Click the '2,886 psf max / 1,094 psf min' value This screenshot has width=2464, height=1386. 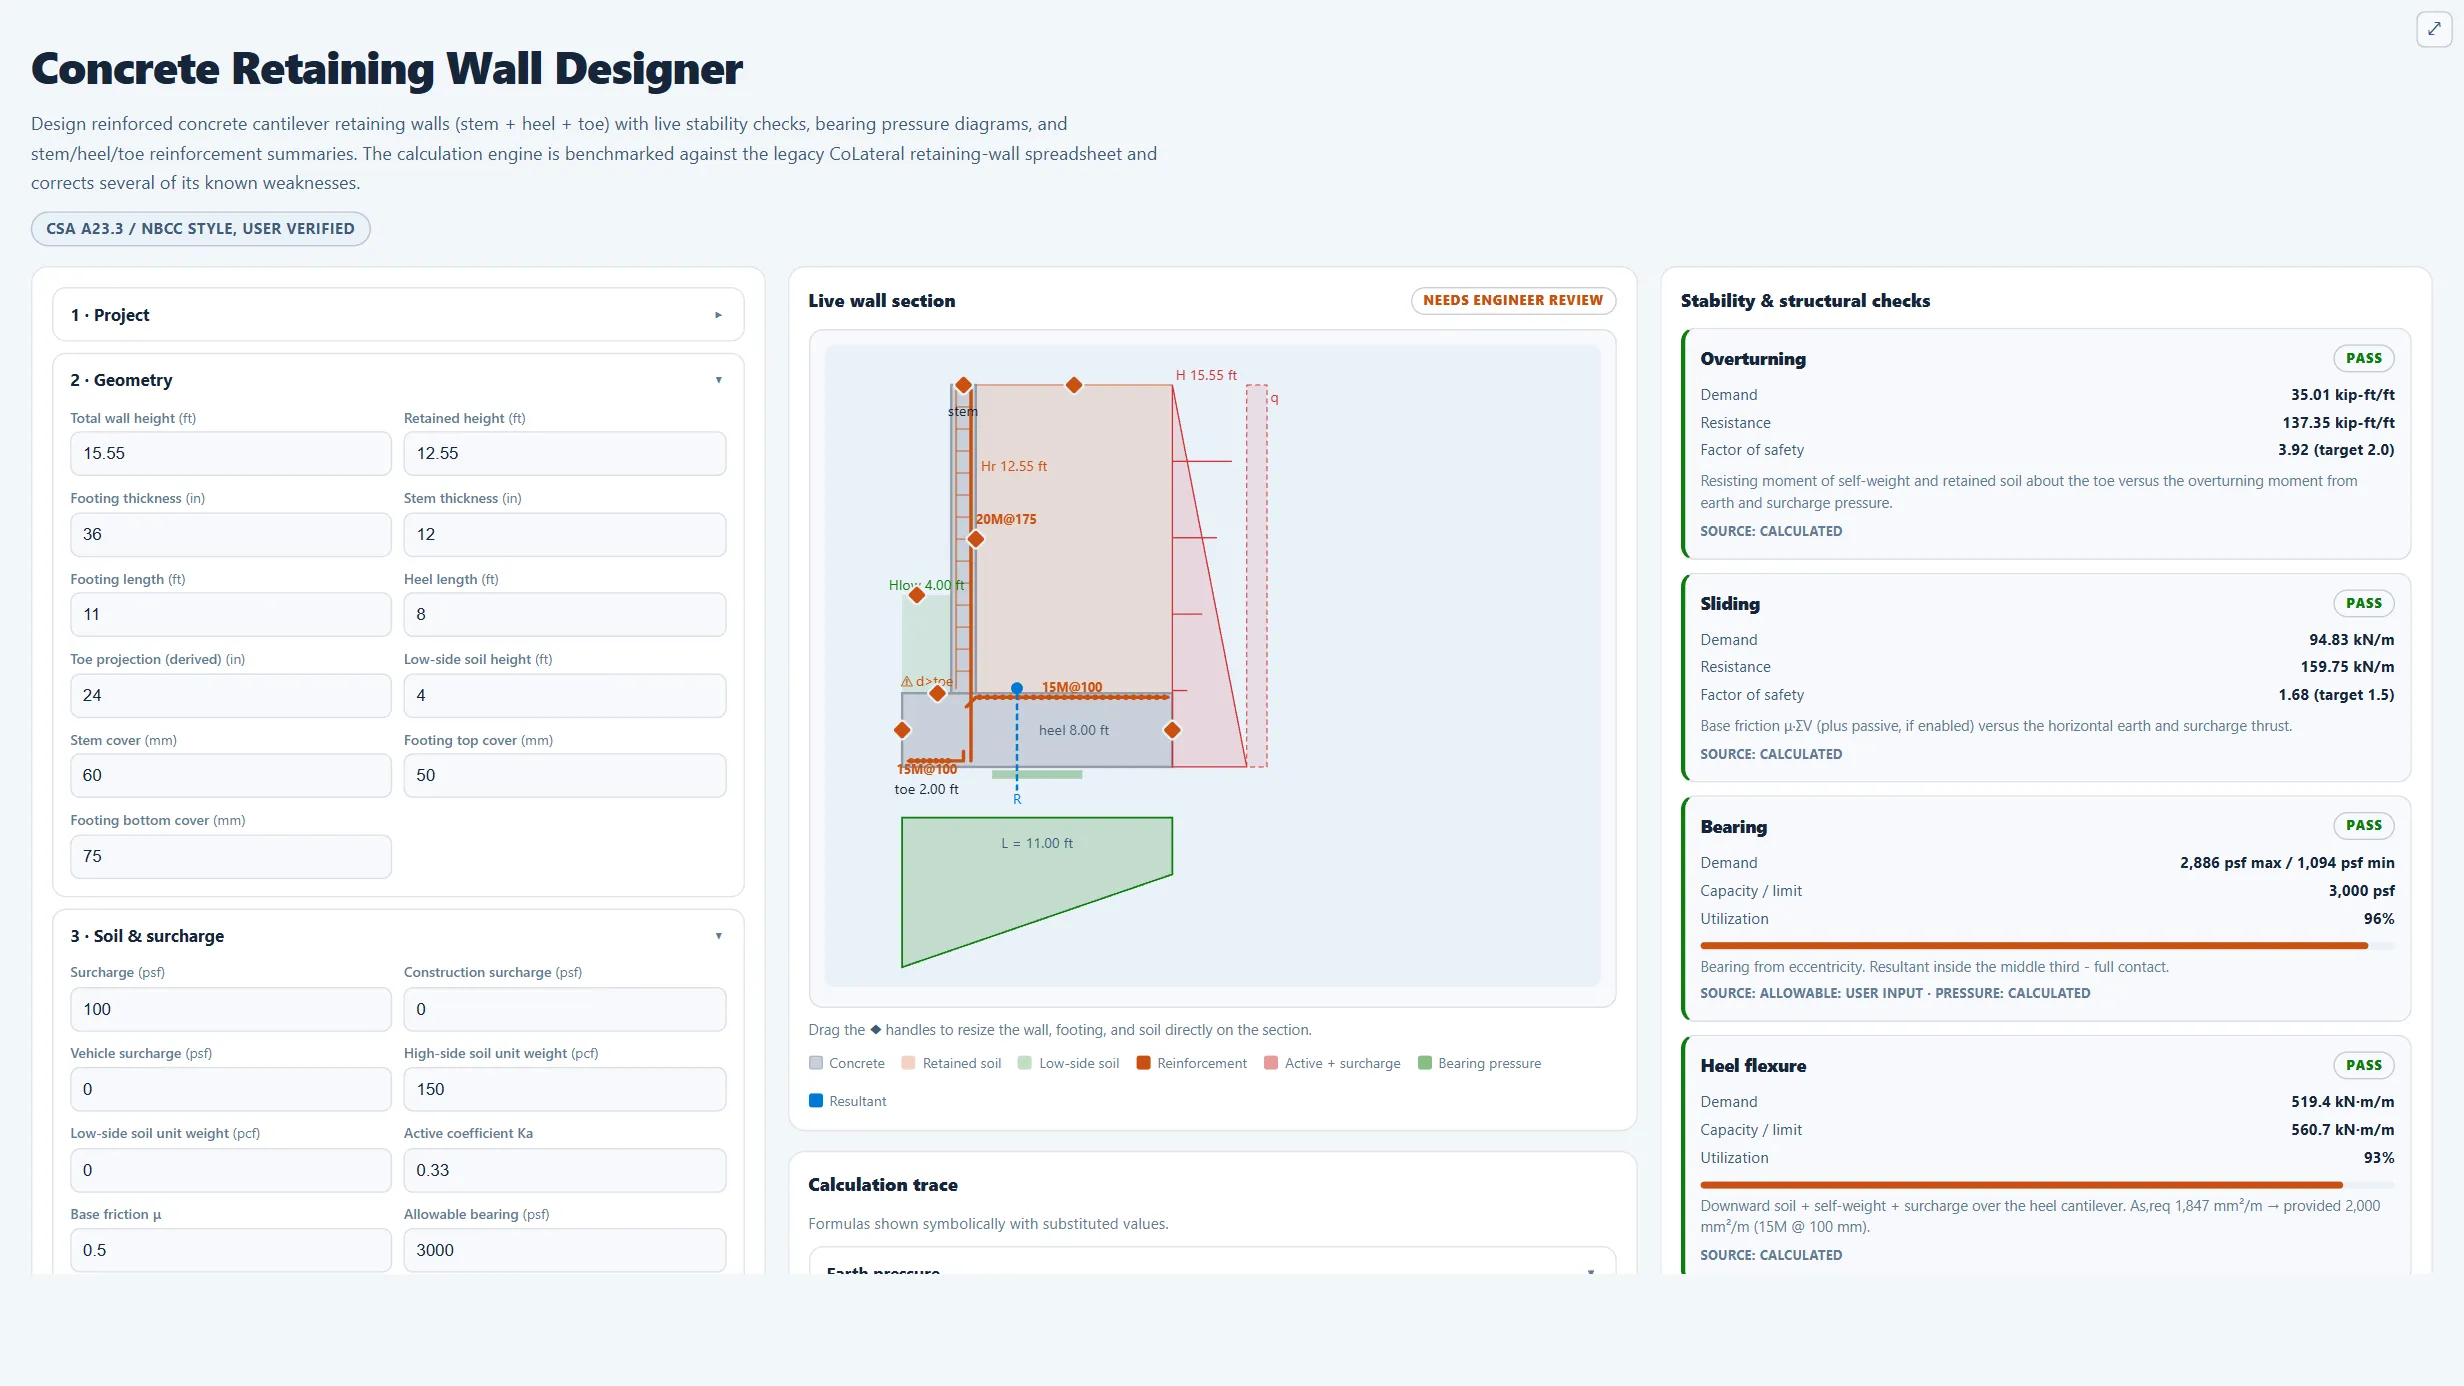pyautogui.click(x=2287, y=863)
